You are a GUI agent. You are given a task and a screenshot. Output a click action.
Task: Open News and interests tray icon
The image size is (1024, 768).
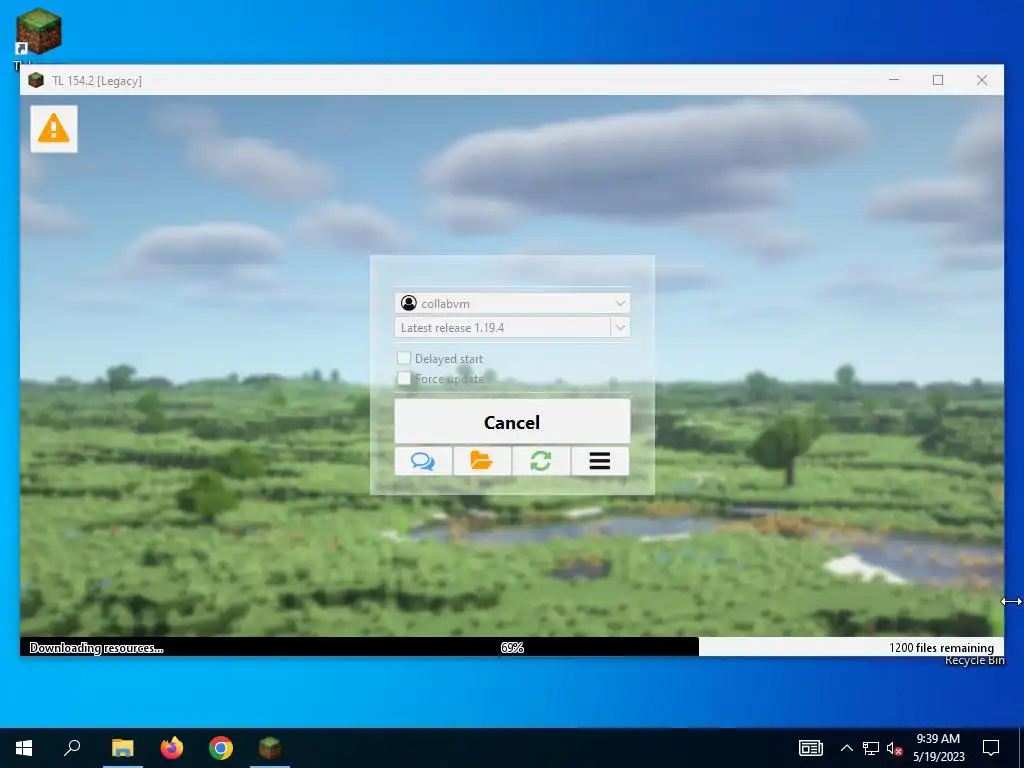point(810,748)
